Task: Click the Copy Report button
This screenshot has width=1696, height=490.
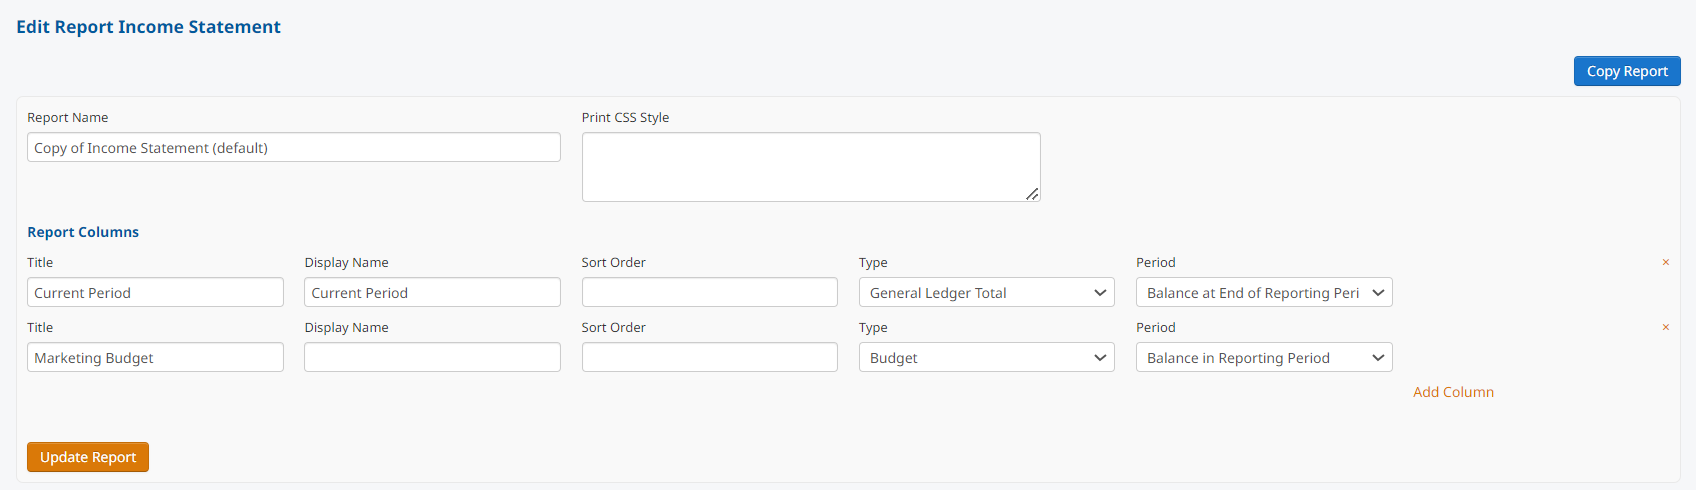Action: coord(1627,71)
